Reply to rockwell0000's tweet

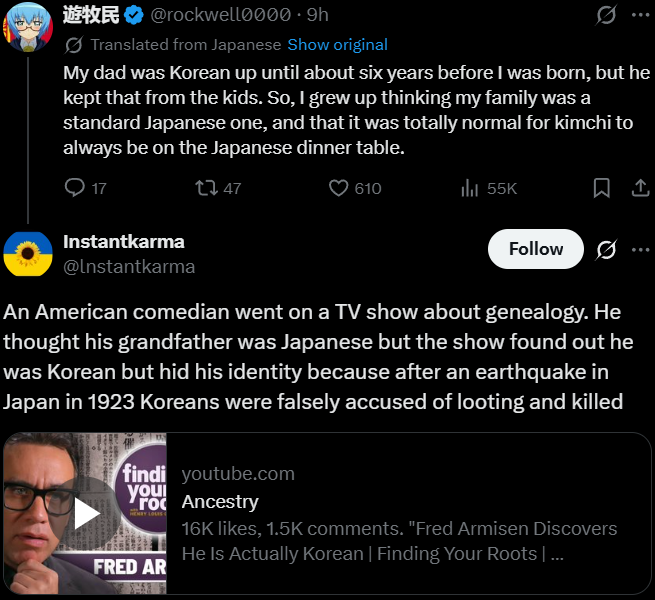tap(75, 188)
